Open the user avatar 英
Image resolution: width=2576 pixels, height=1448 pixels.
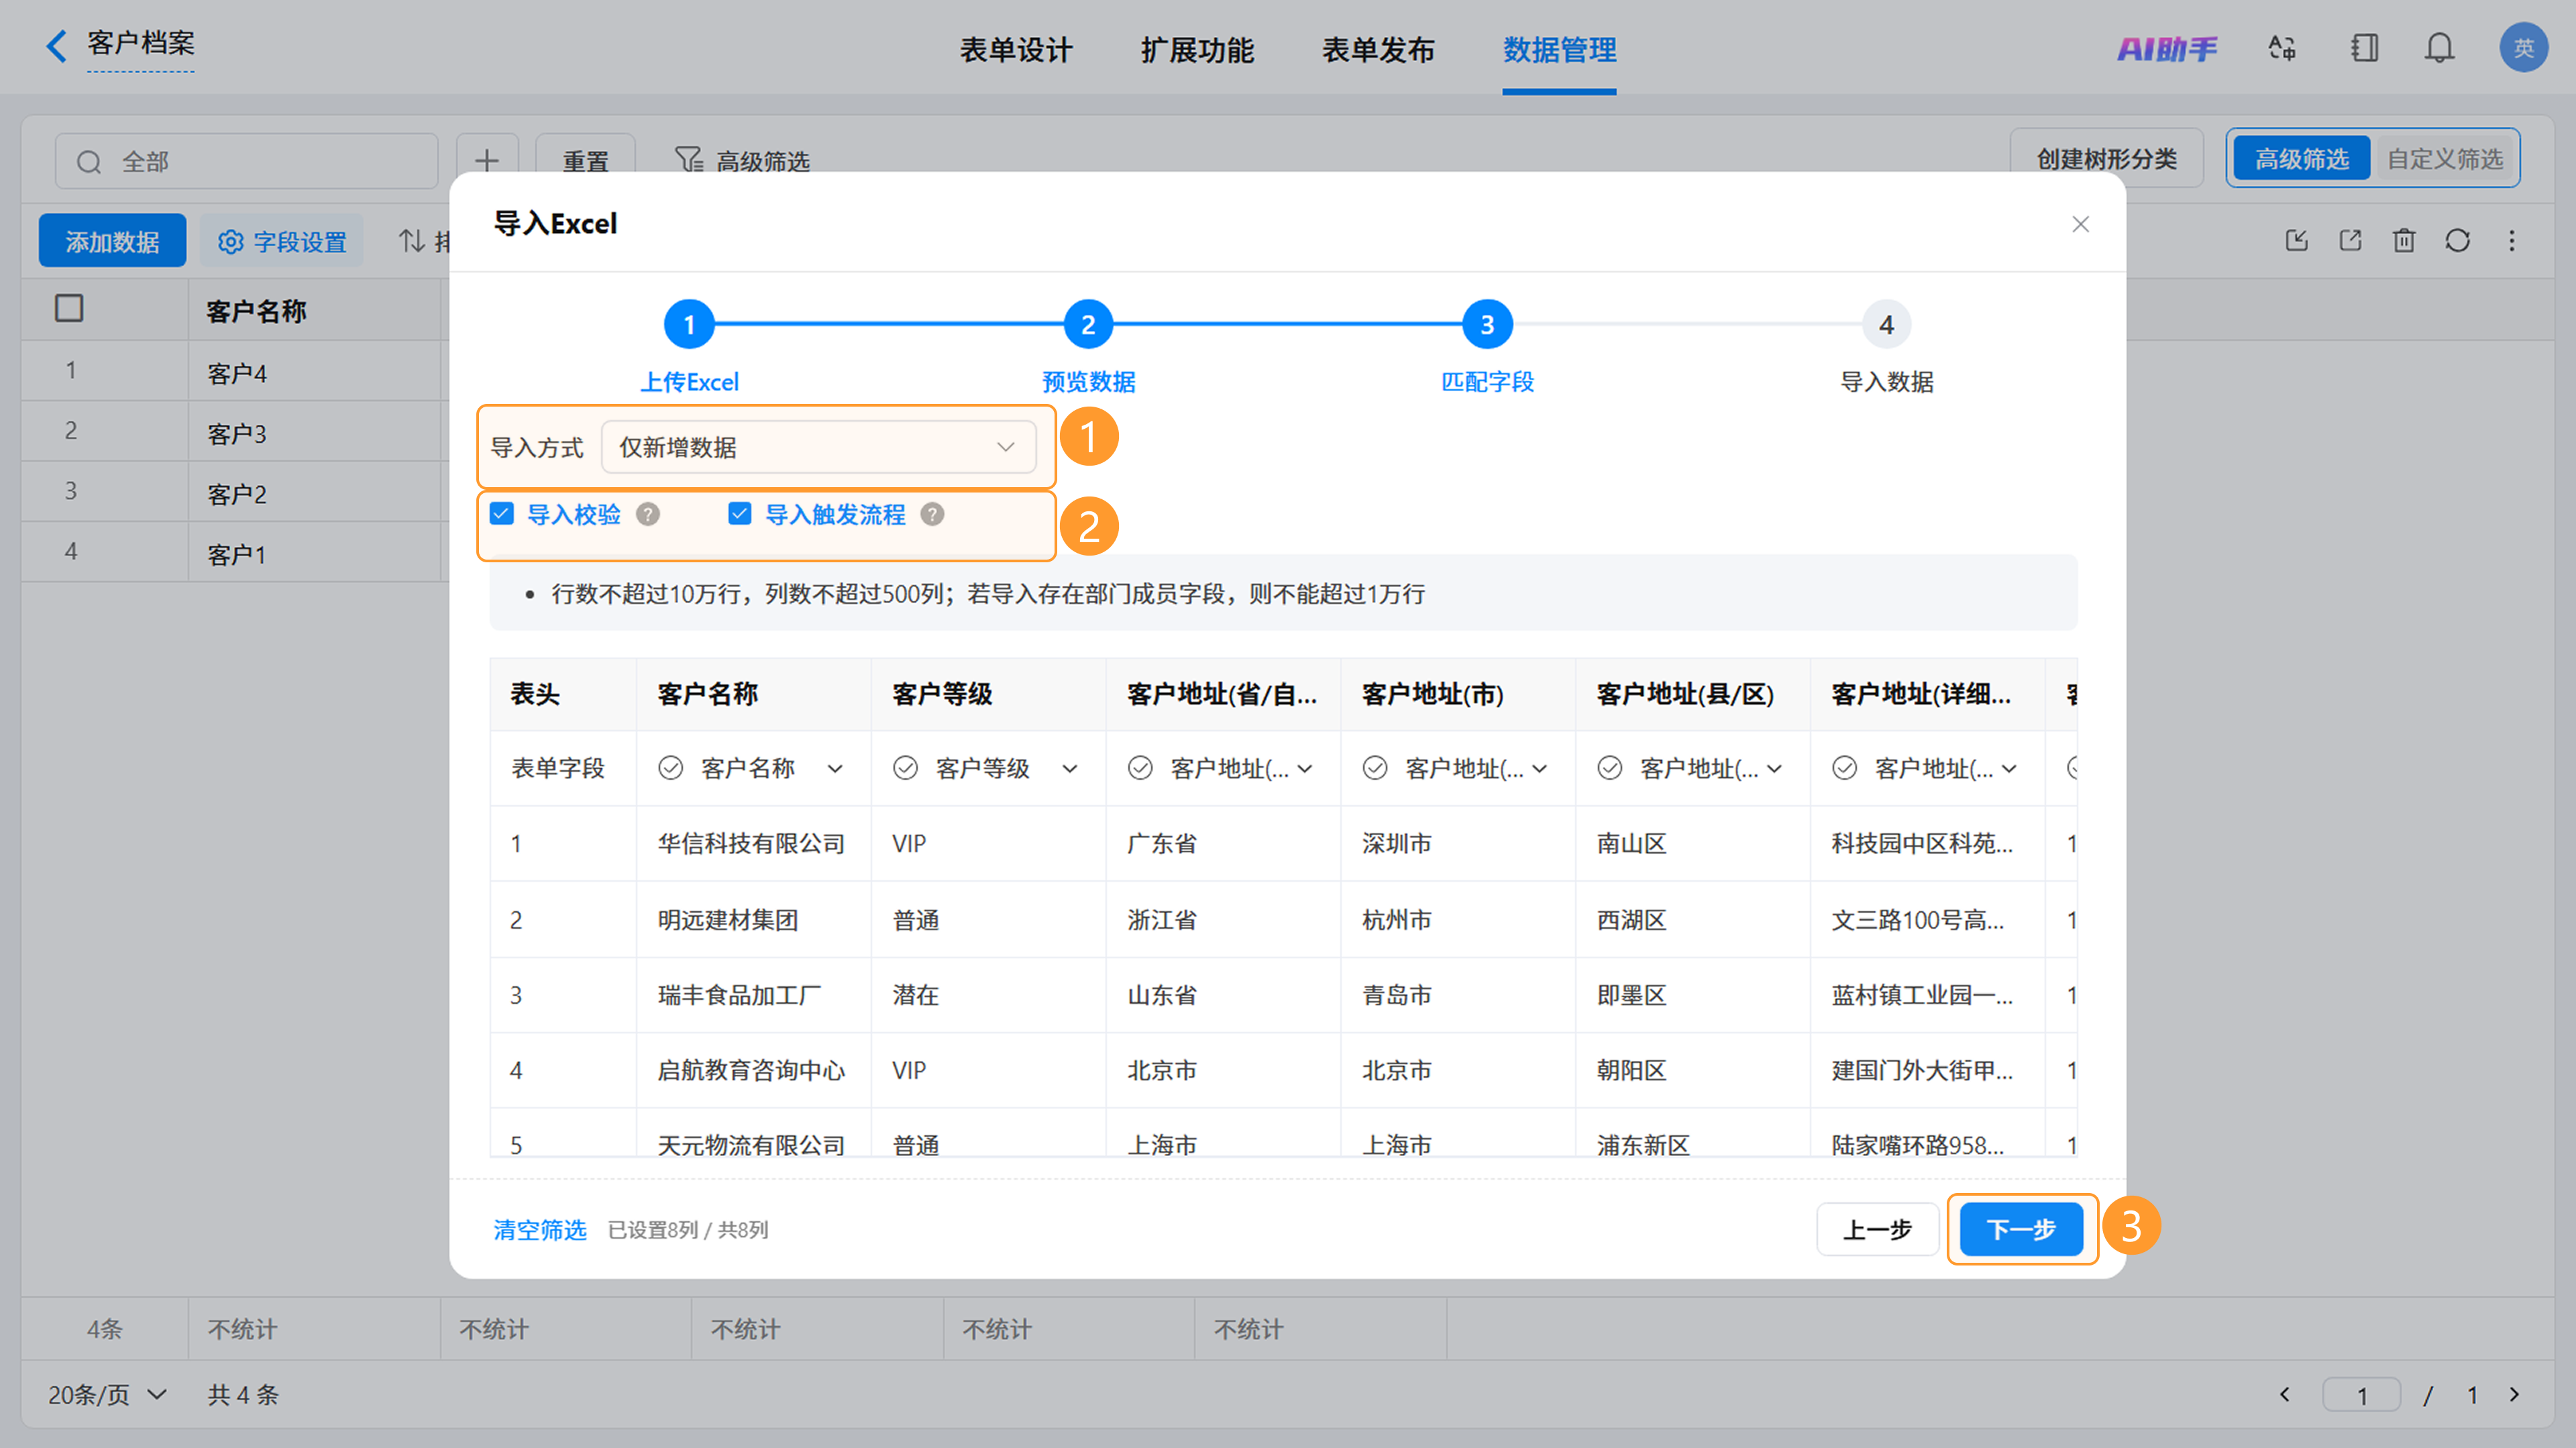point(2523,47)
